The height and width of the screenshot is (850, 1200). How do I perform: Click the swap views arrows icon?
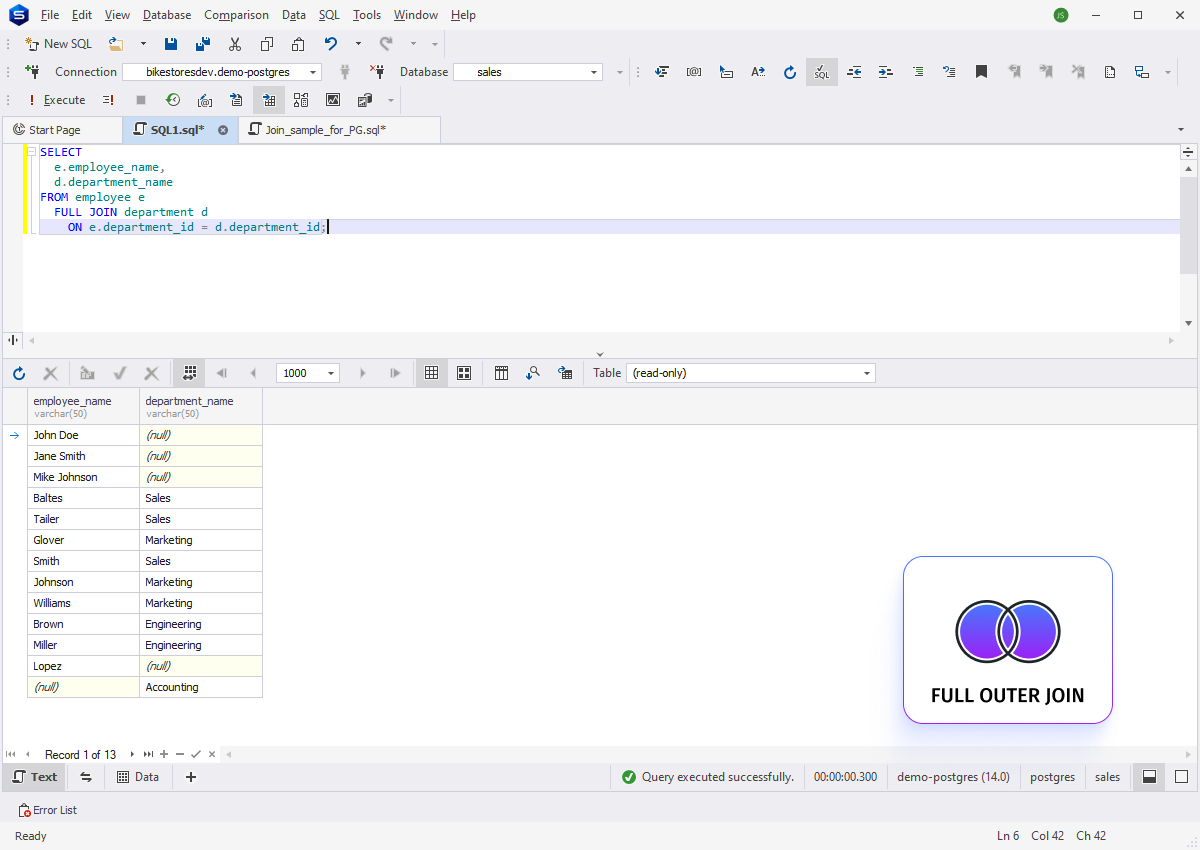tap(86, 777)
